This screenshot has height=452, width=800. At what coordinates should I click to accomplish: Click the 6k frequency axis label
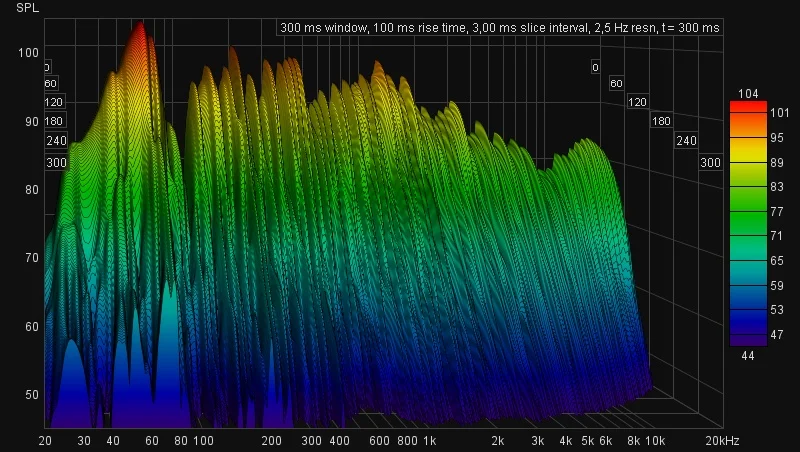(x=606, y=440)
